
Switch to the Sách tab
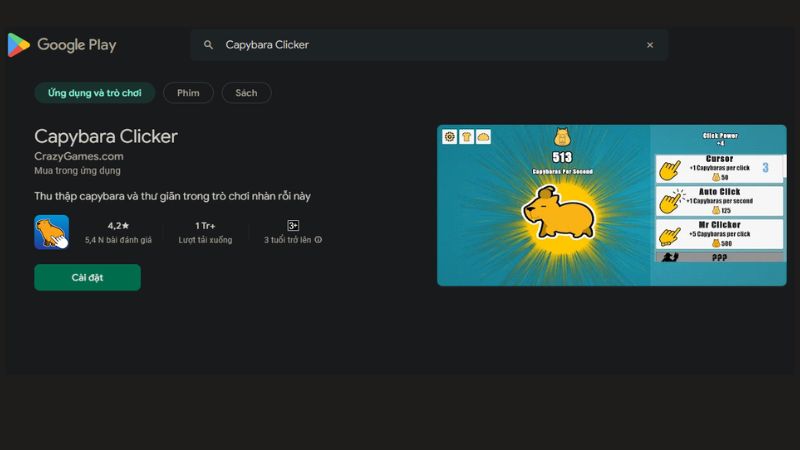click(x=246, y=93)
